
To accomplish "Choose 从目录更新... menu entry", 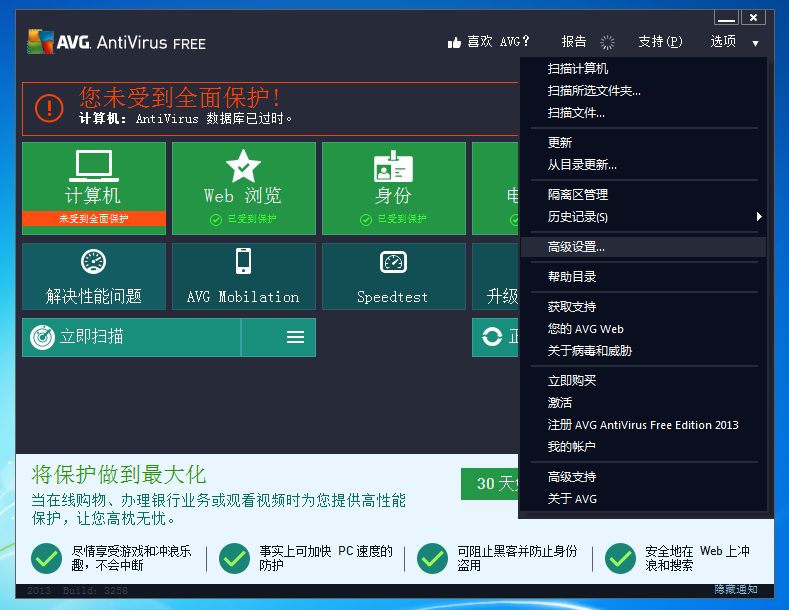I will pyautogui.click(x=644, y=165).
